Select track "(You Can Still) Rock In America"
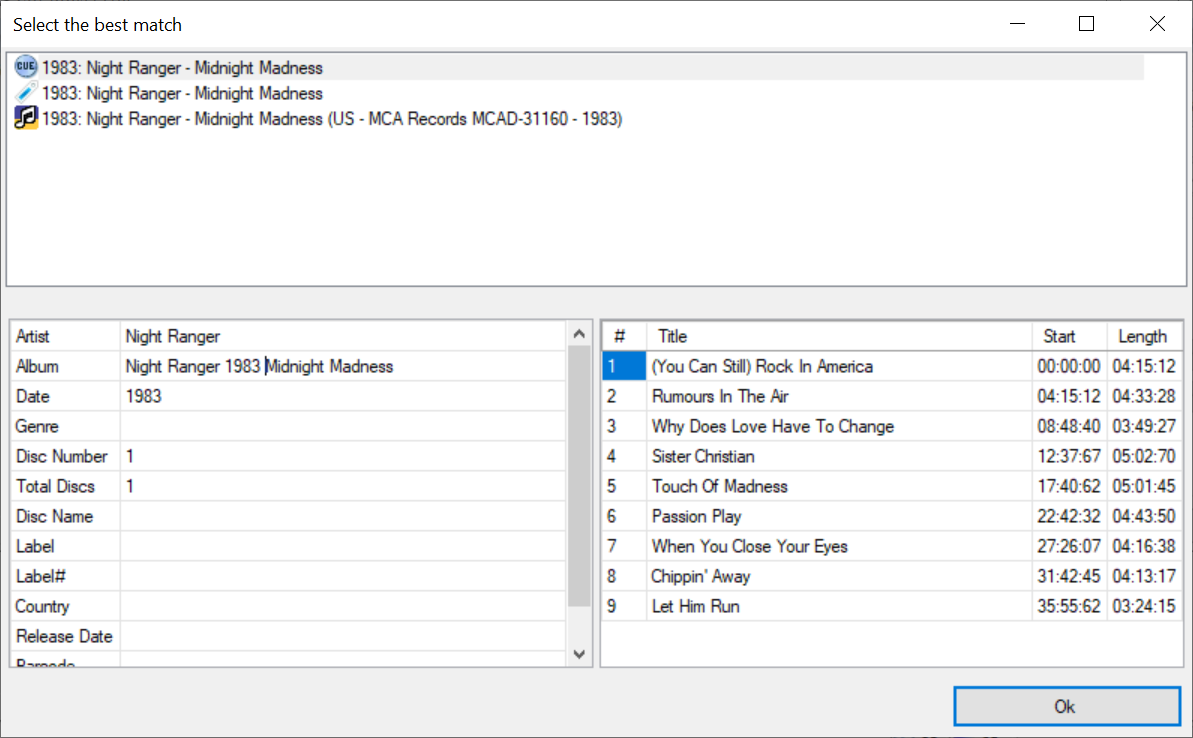Image resolution: width=1193 pixels, height=738 pixels. tap(762, 366)
